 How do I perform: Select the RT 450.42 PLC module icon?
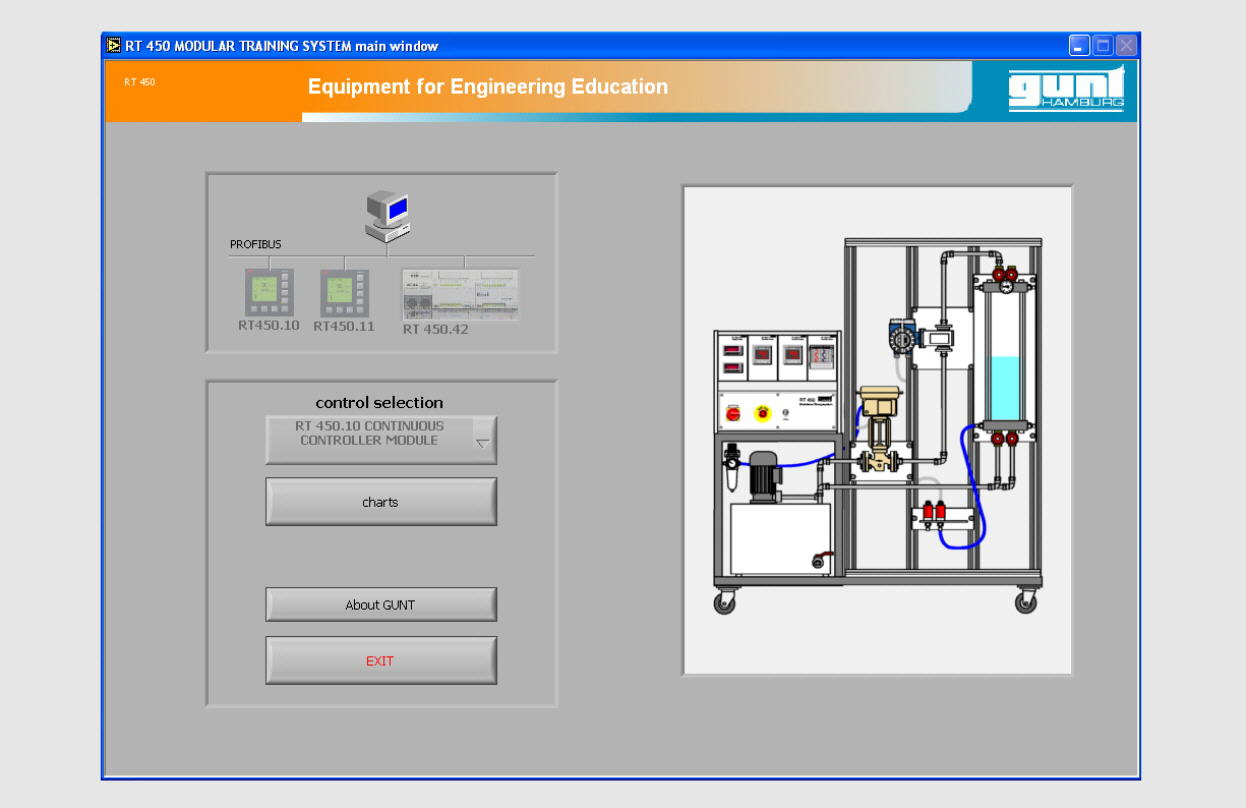pos(460,294)
